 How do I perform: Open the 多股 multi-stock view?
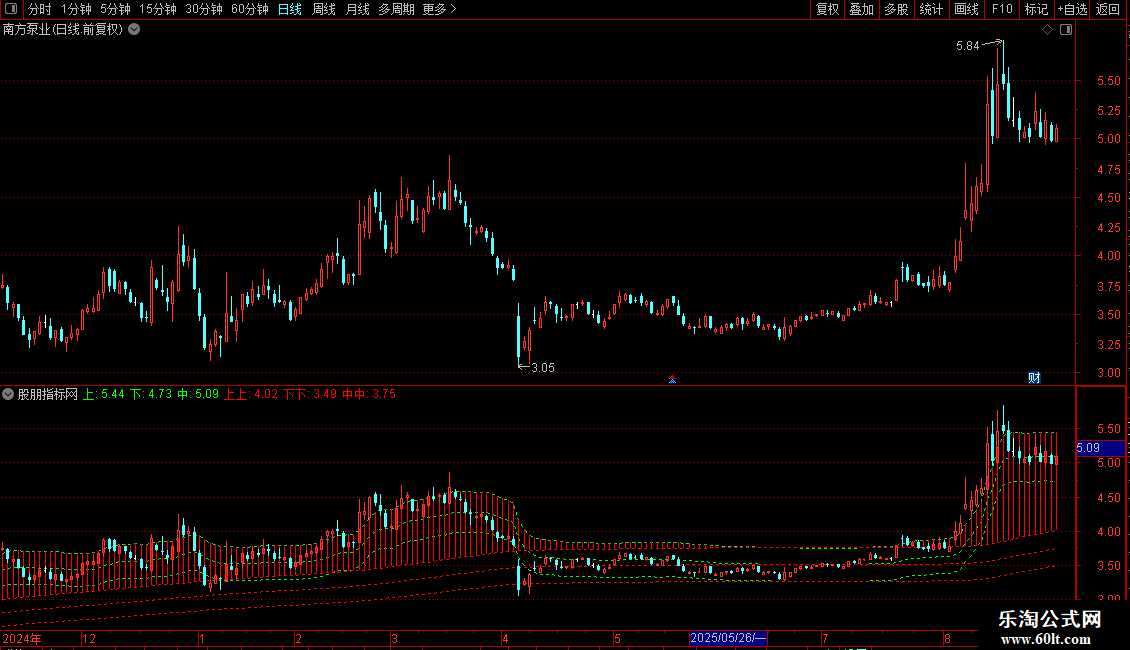[897, 9]
